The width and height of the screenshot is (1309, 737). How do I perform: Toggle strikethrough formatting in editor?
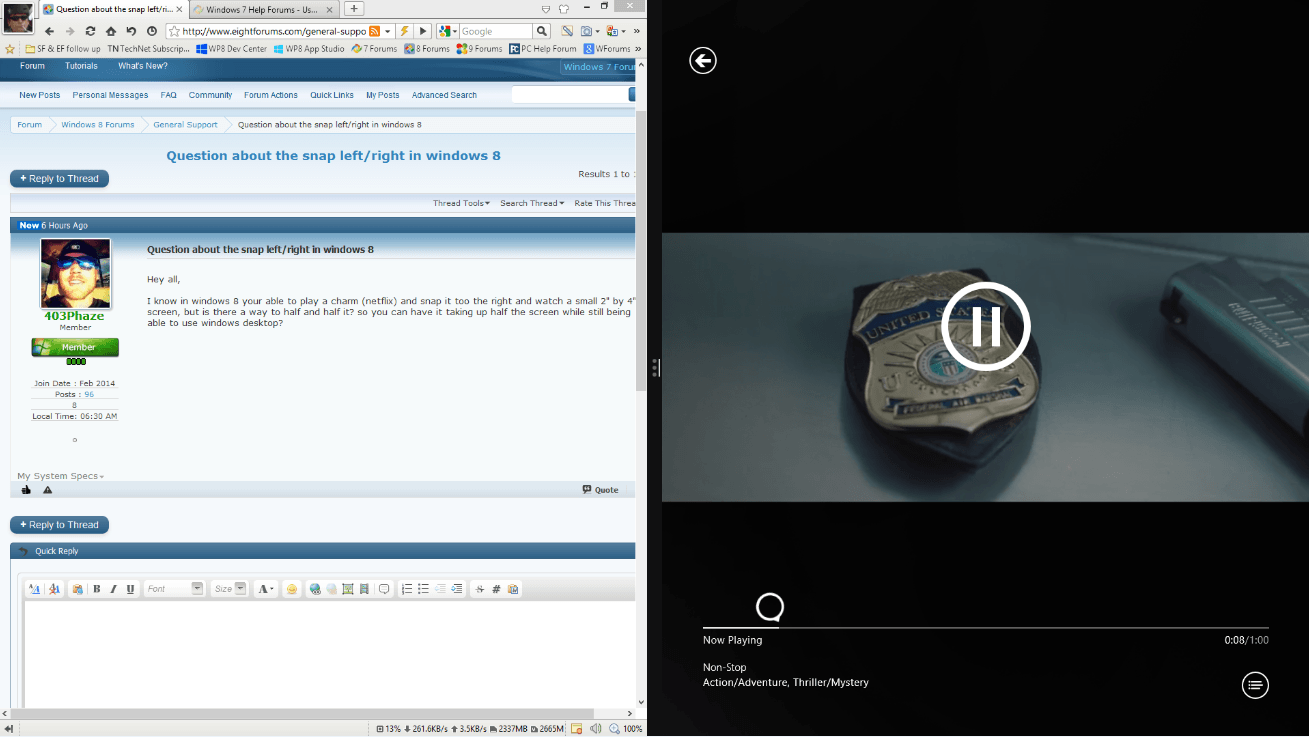coord(480,589)
